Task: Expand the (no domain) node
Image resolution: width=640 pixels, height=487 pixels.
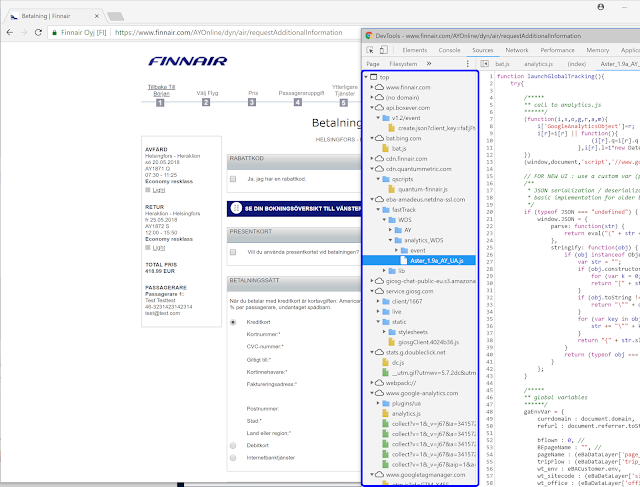Action: [x=372, y=97]
